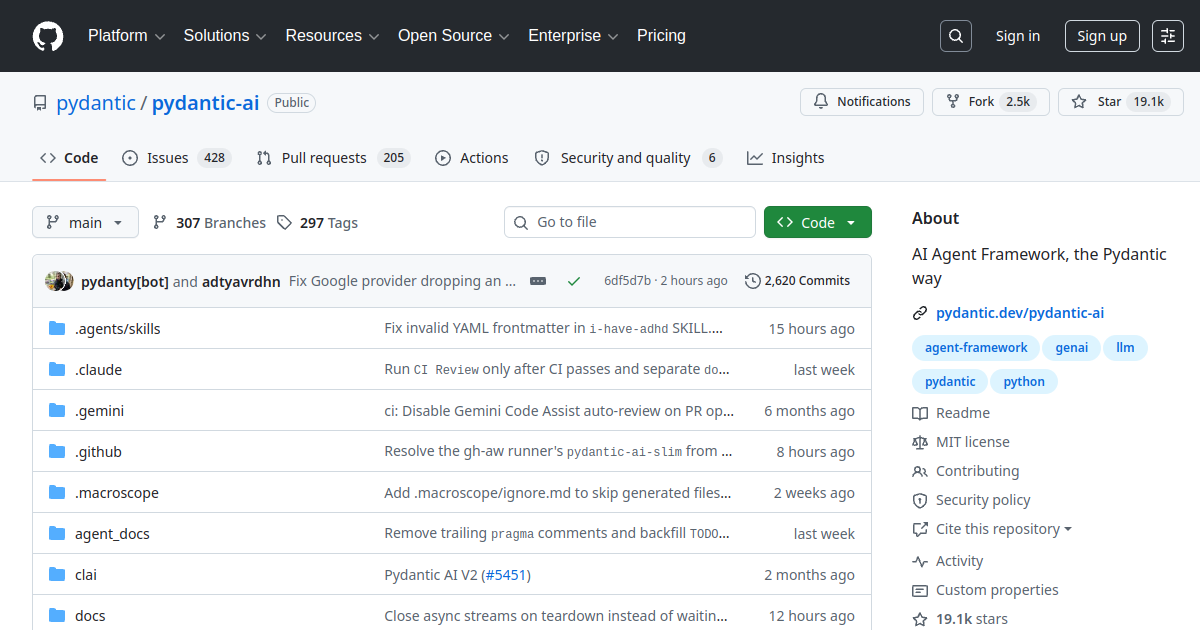Open the docs folder
Screen dimensions: 1200x630
point(90,616)
